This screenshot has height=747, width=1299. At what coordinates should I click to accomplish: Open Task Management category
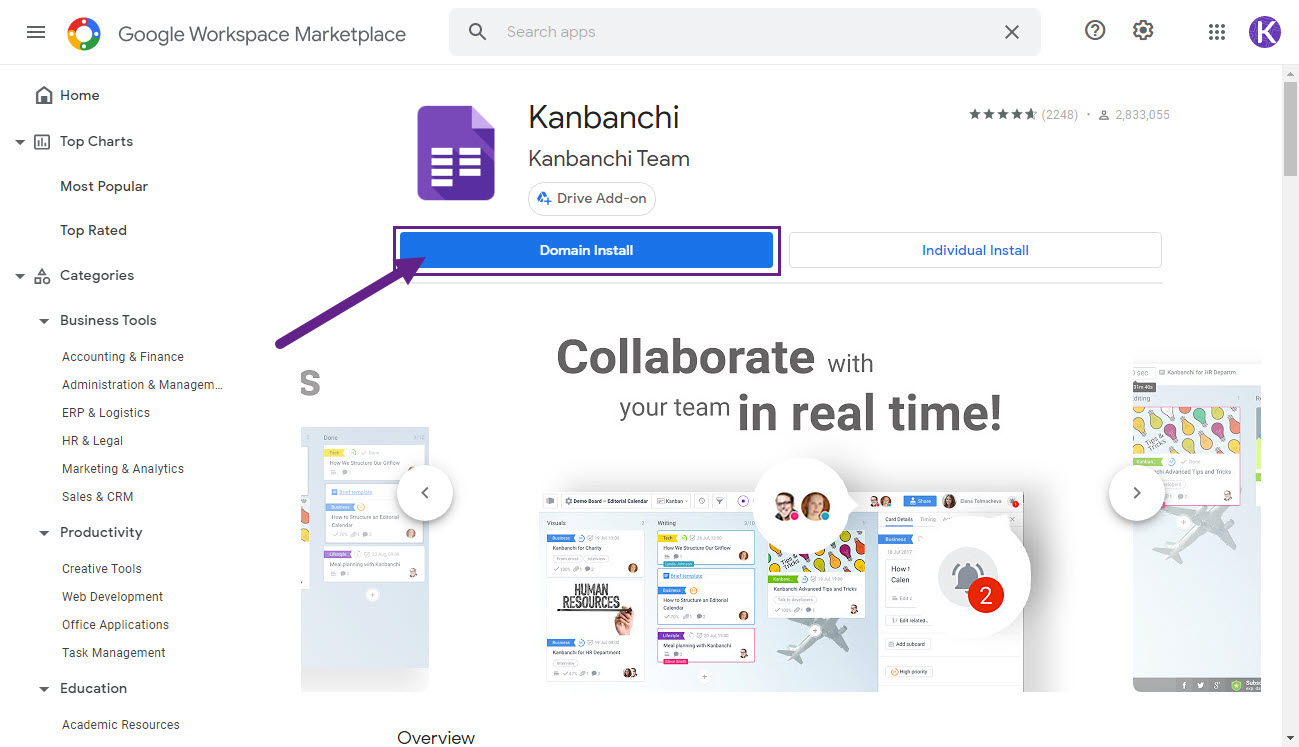[x=114, y=652]
